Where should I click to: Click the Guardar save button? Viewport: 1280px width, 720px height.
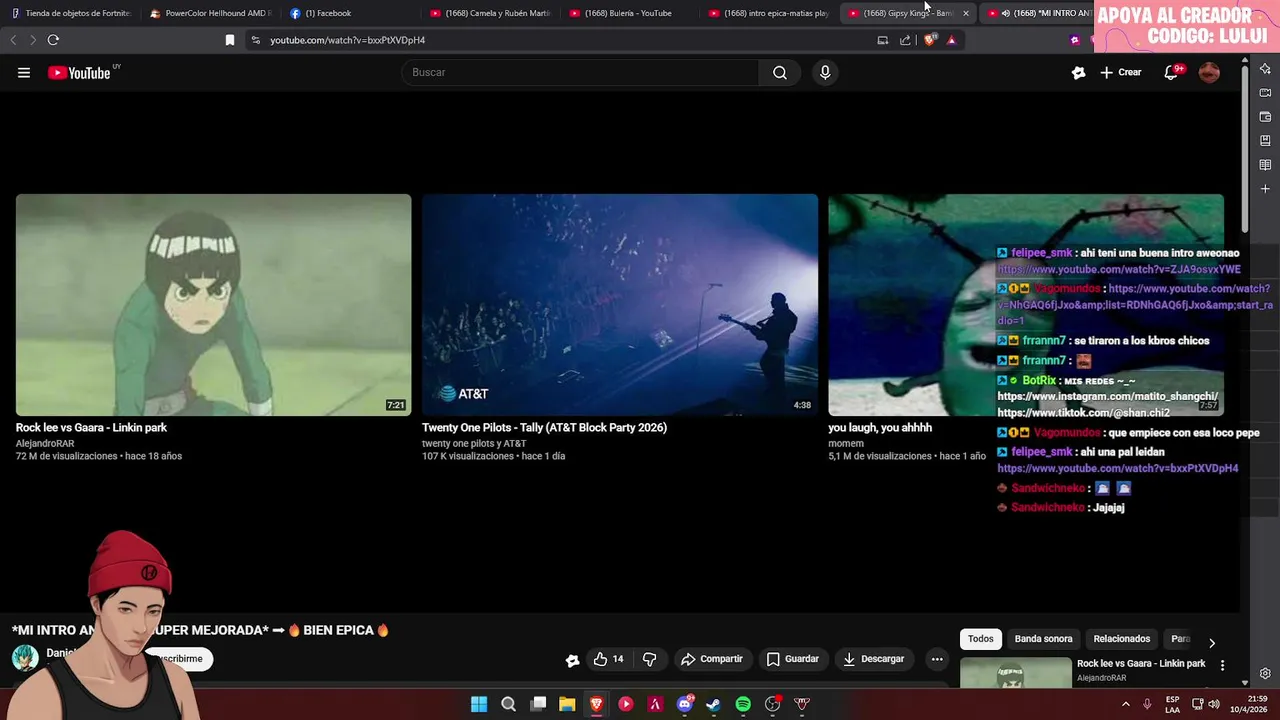(x=793, y=659)
